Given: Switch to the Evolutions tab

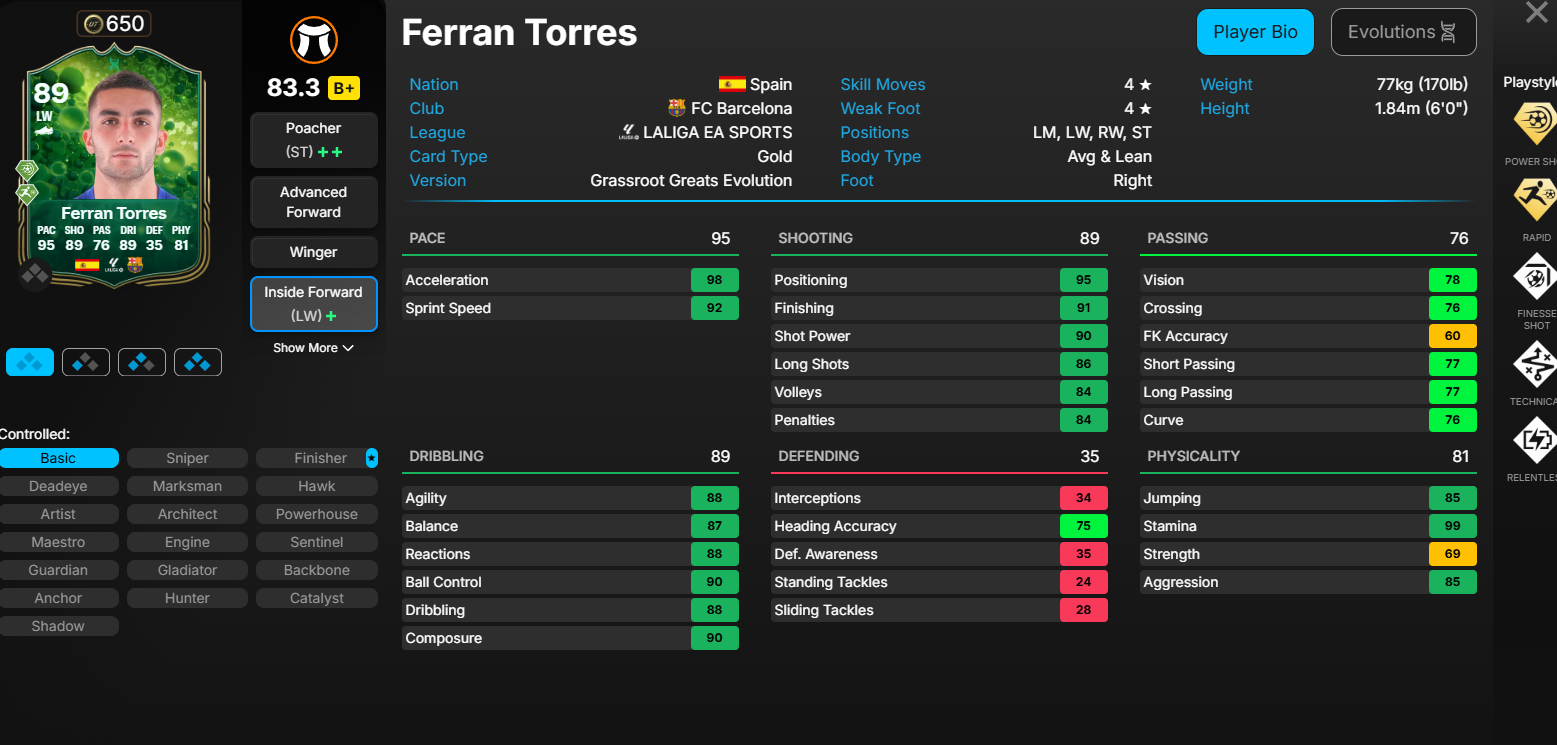Looking at the screenshot, I should [1403, 32].
